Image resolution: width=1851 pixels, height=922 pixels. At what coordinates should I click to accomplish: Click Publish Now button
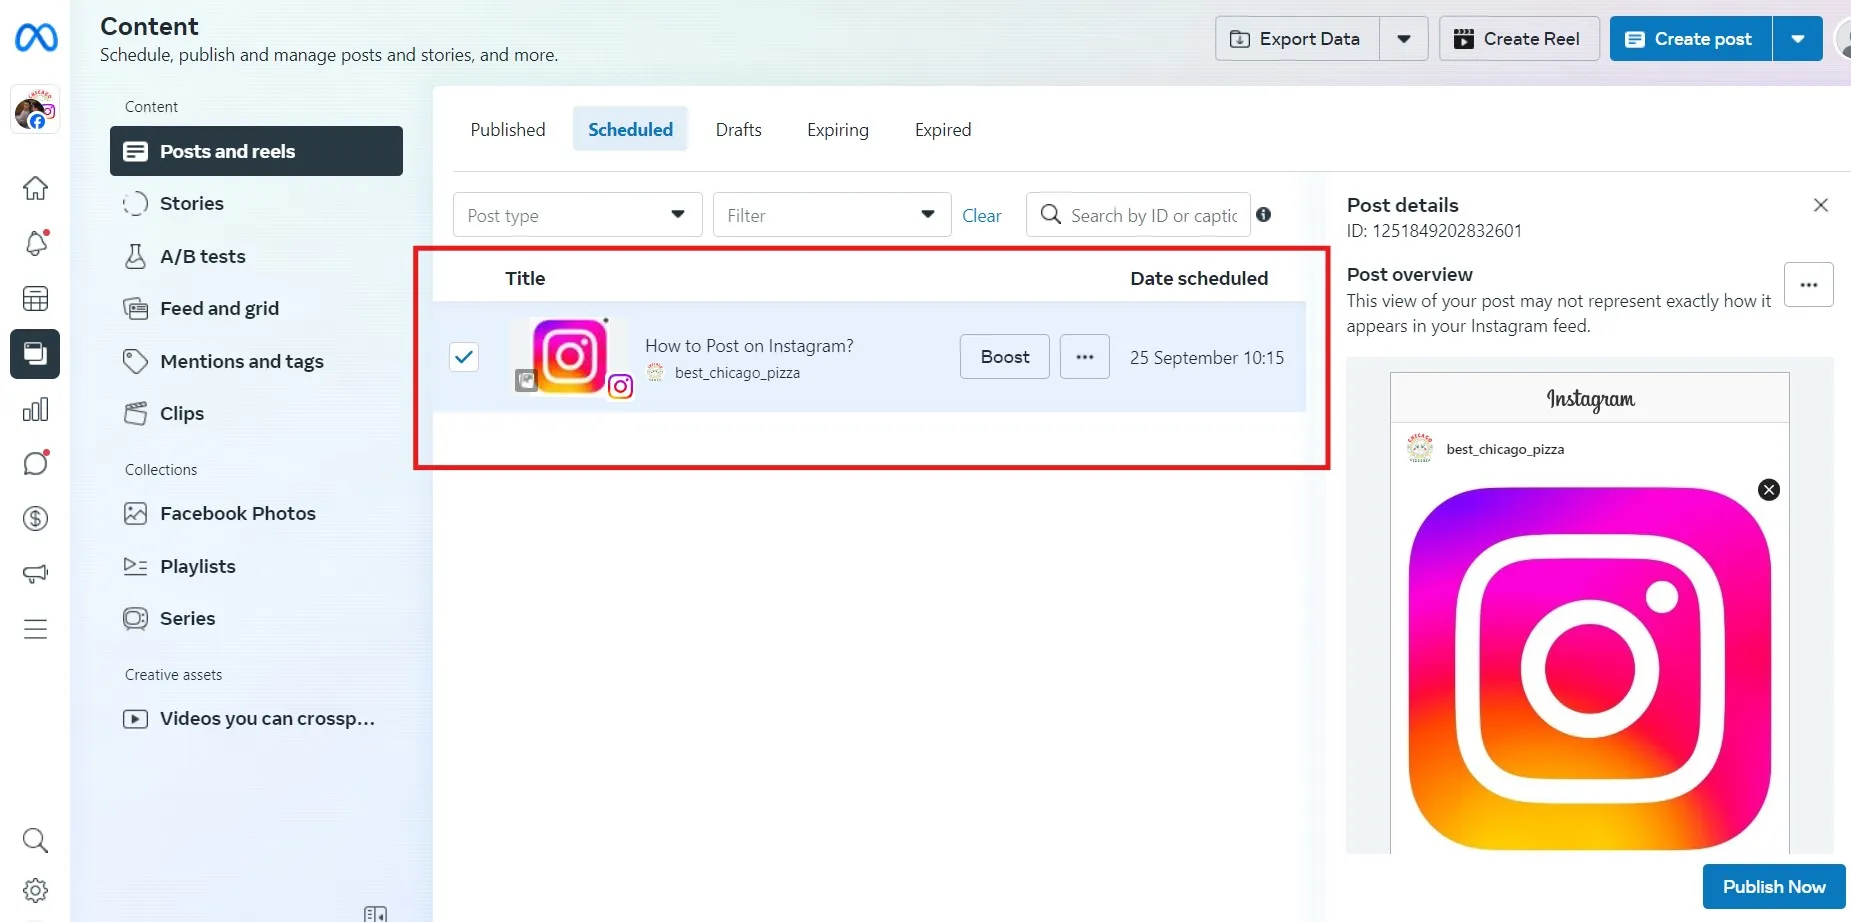pyautogui.click(x=1774, y=887)
